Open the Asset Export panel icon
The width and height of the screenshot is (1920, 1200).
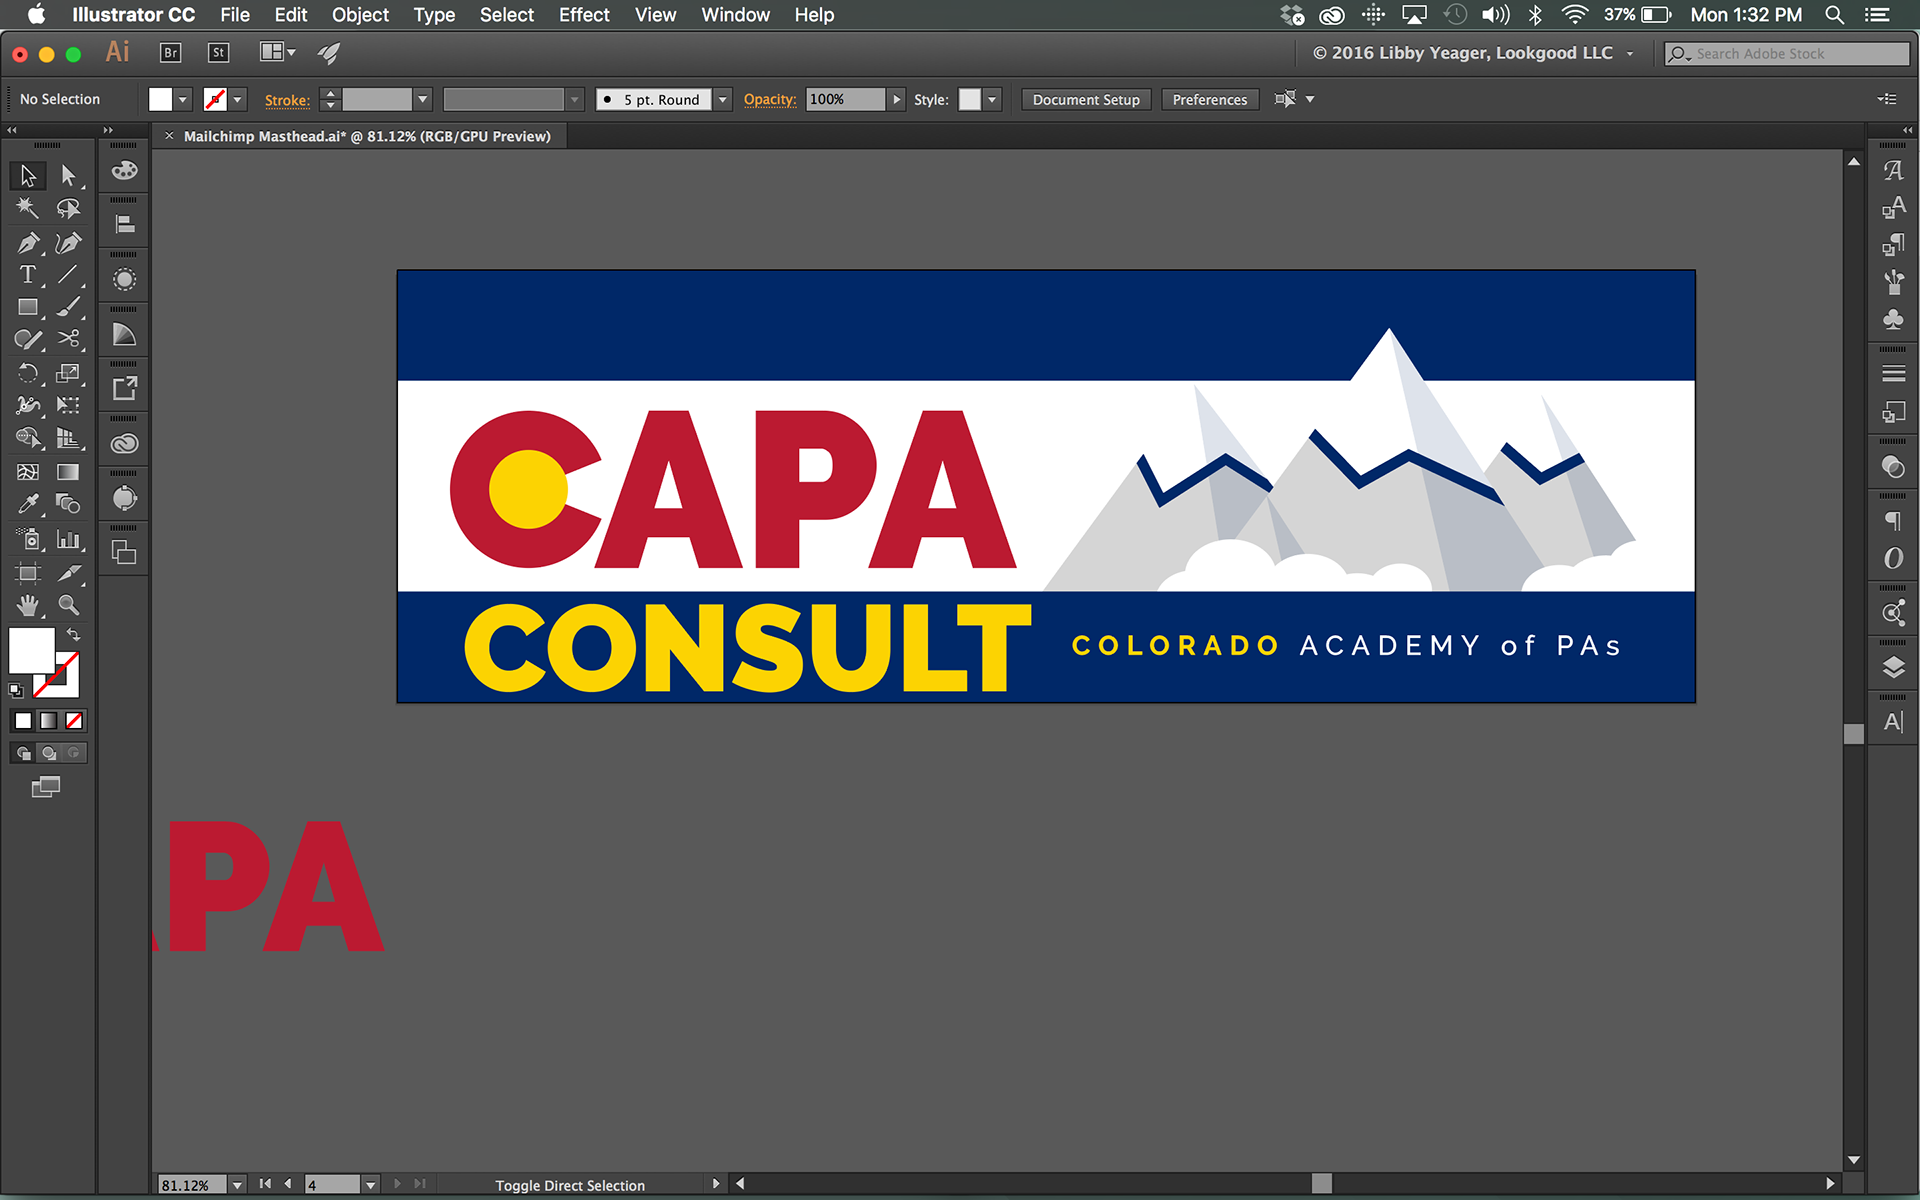point(124,388)
